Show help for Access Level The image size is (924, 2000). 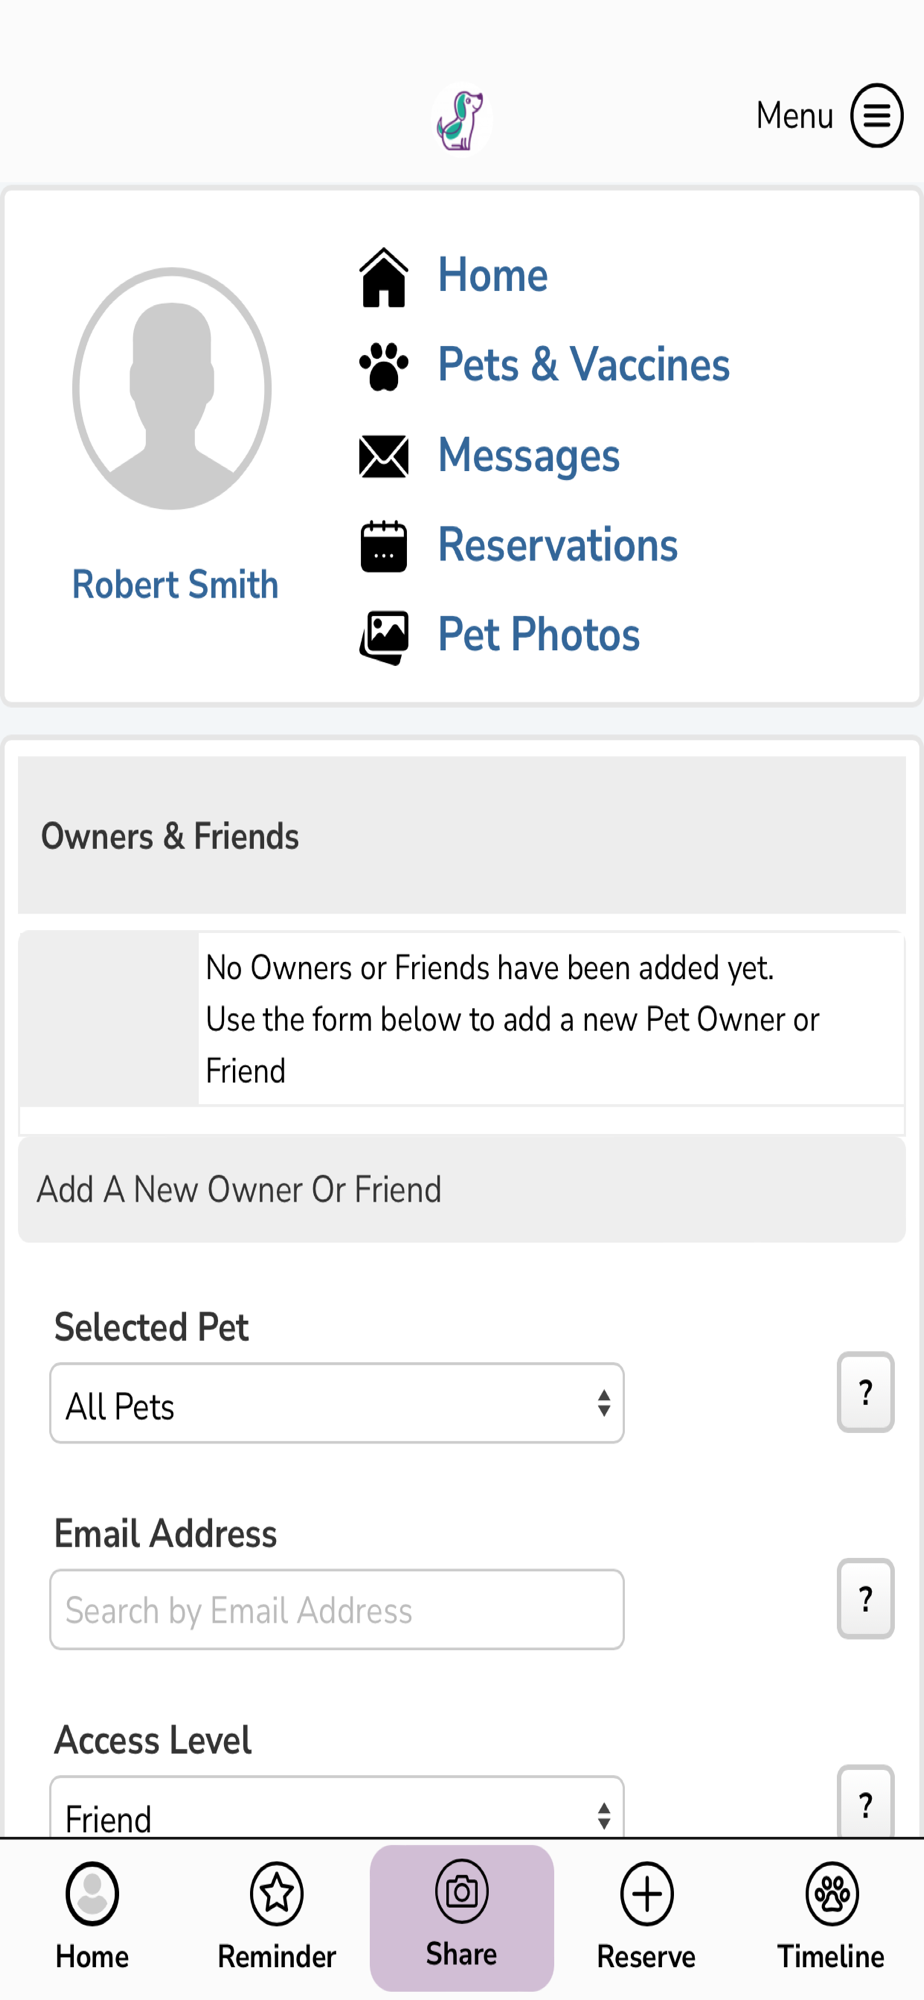[x=866, y=1801]
